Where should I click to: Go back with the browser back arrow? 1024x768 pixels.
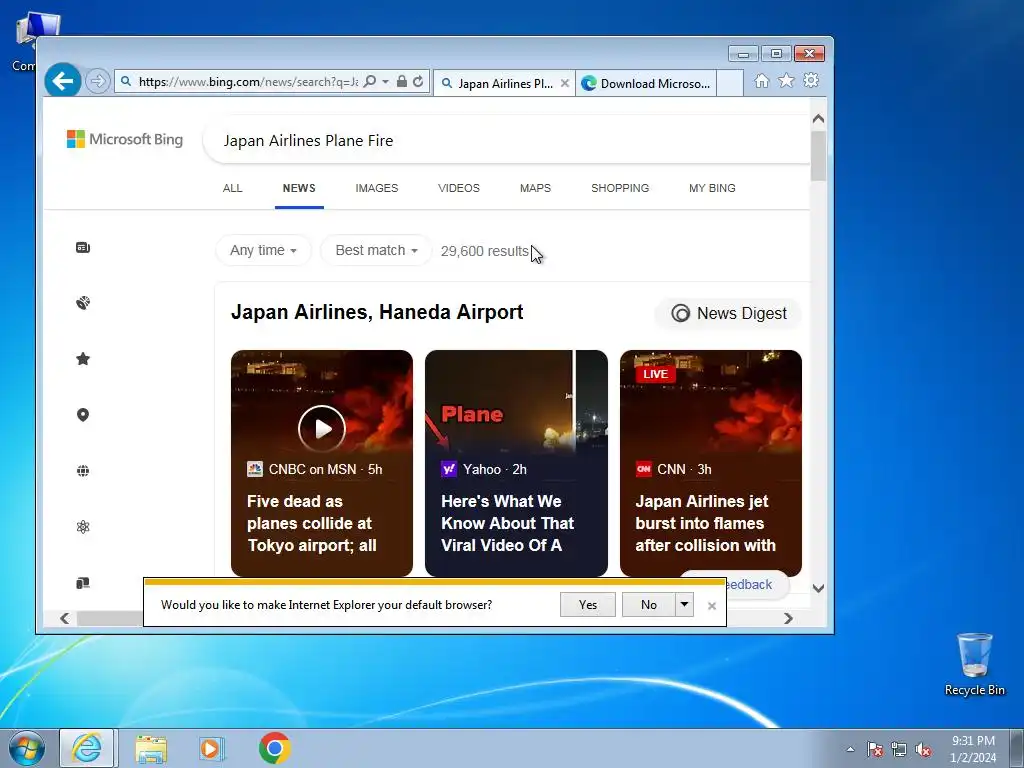[x=63, y=81]
